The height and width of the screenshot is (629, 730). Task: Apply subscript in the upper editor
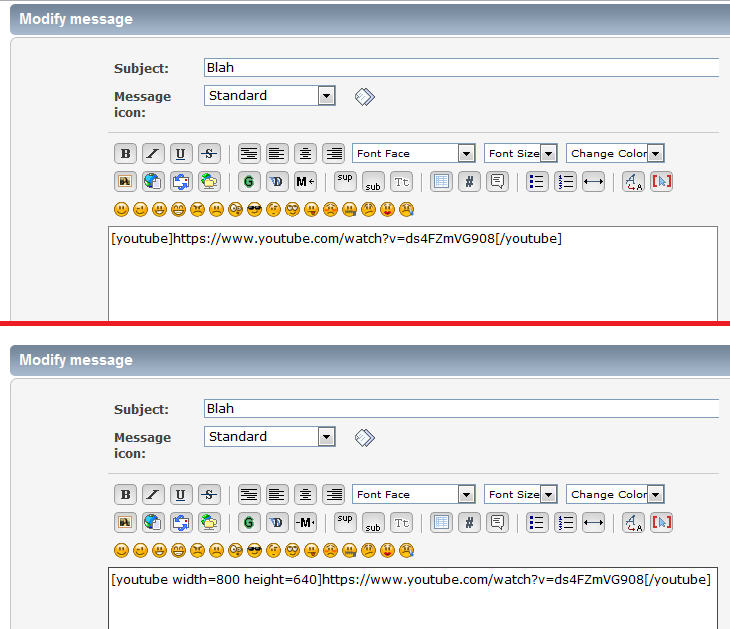[x=373, y=182]
